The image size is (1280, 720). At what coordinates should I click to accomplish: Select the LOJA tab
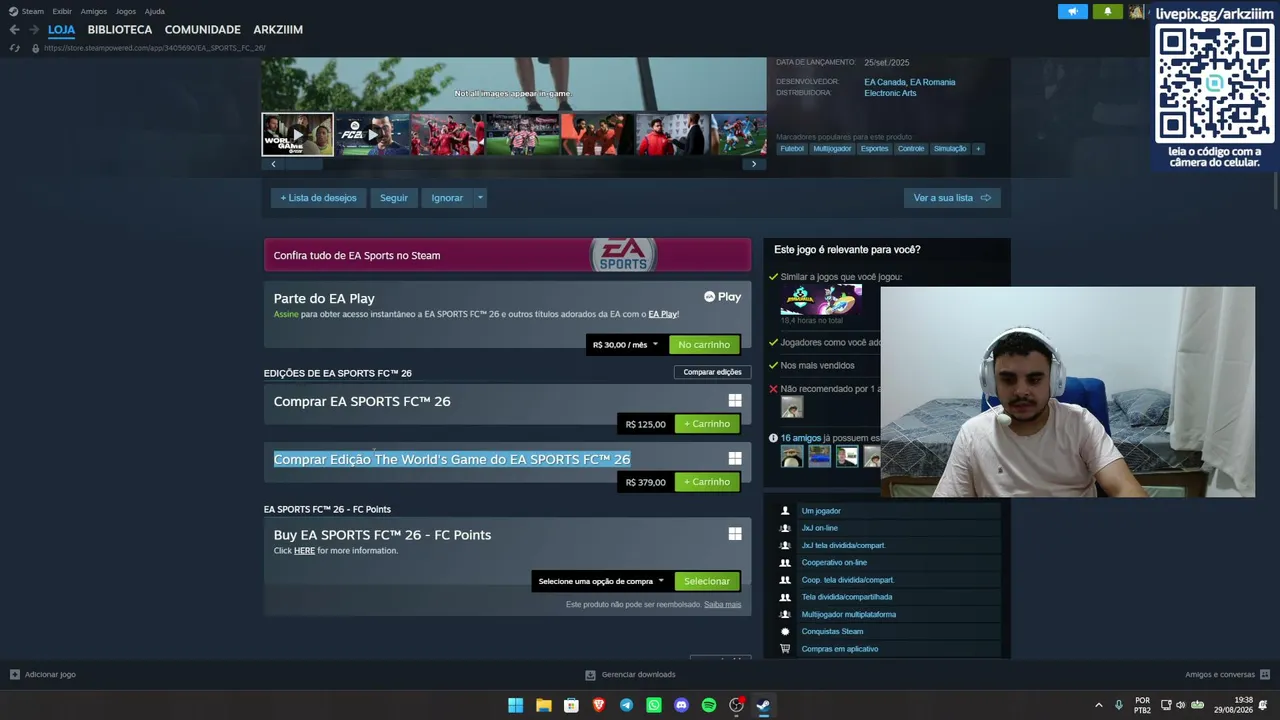point(61,30)
